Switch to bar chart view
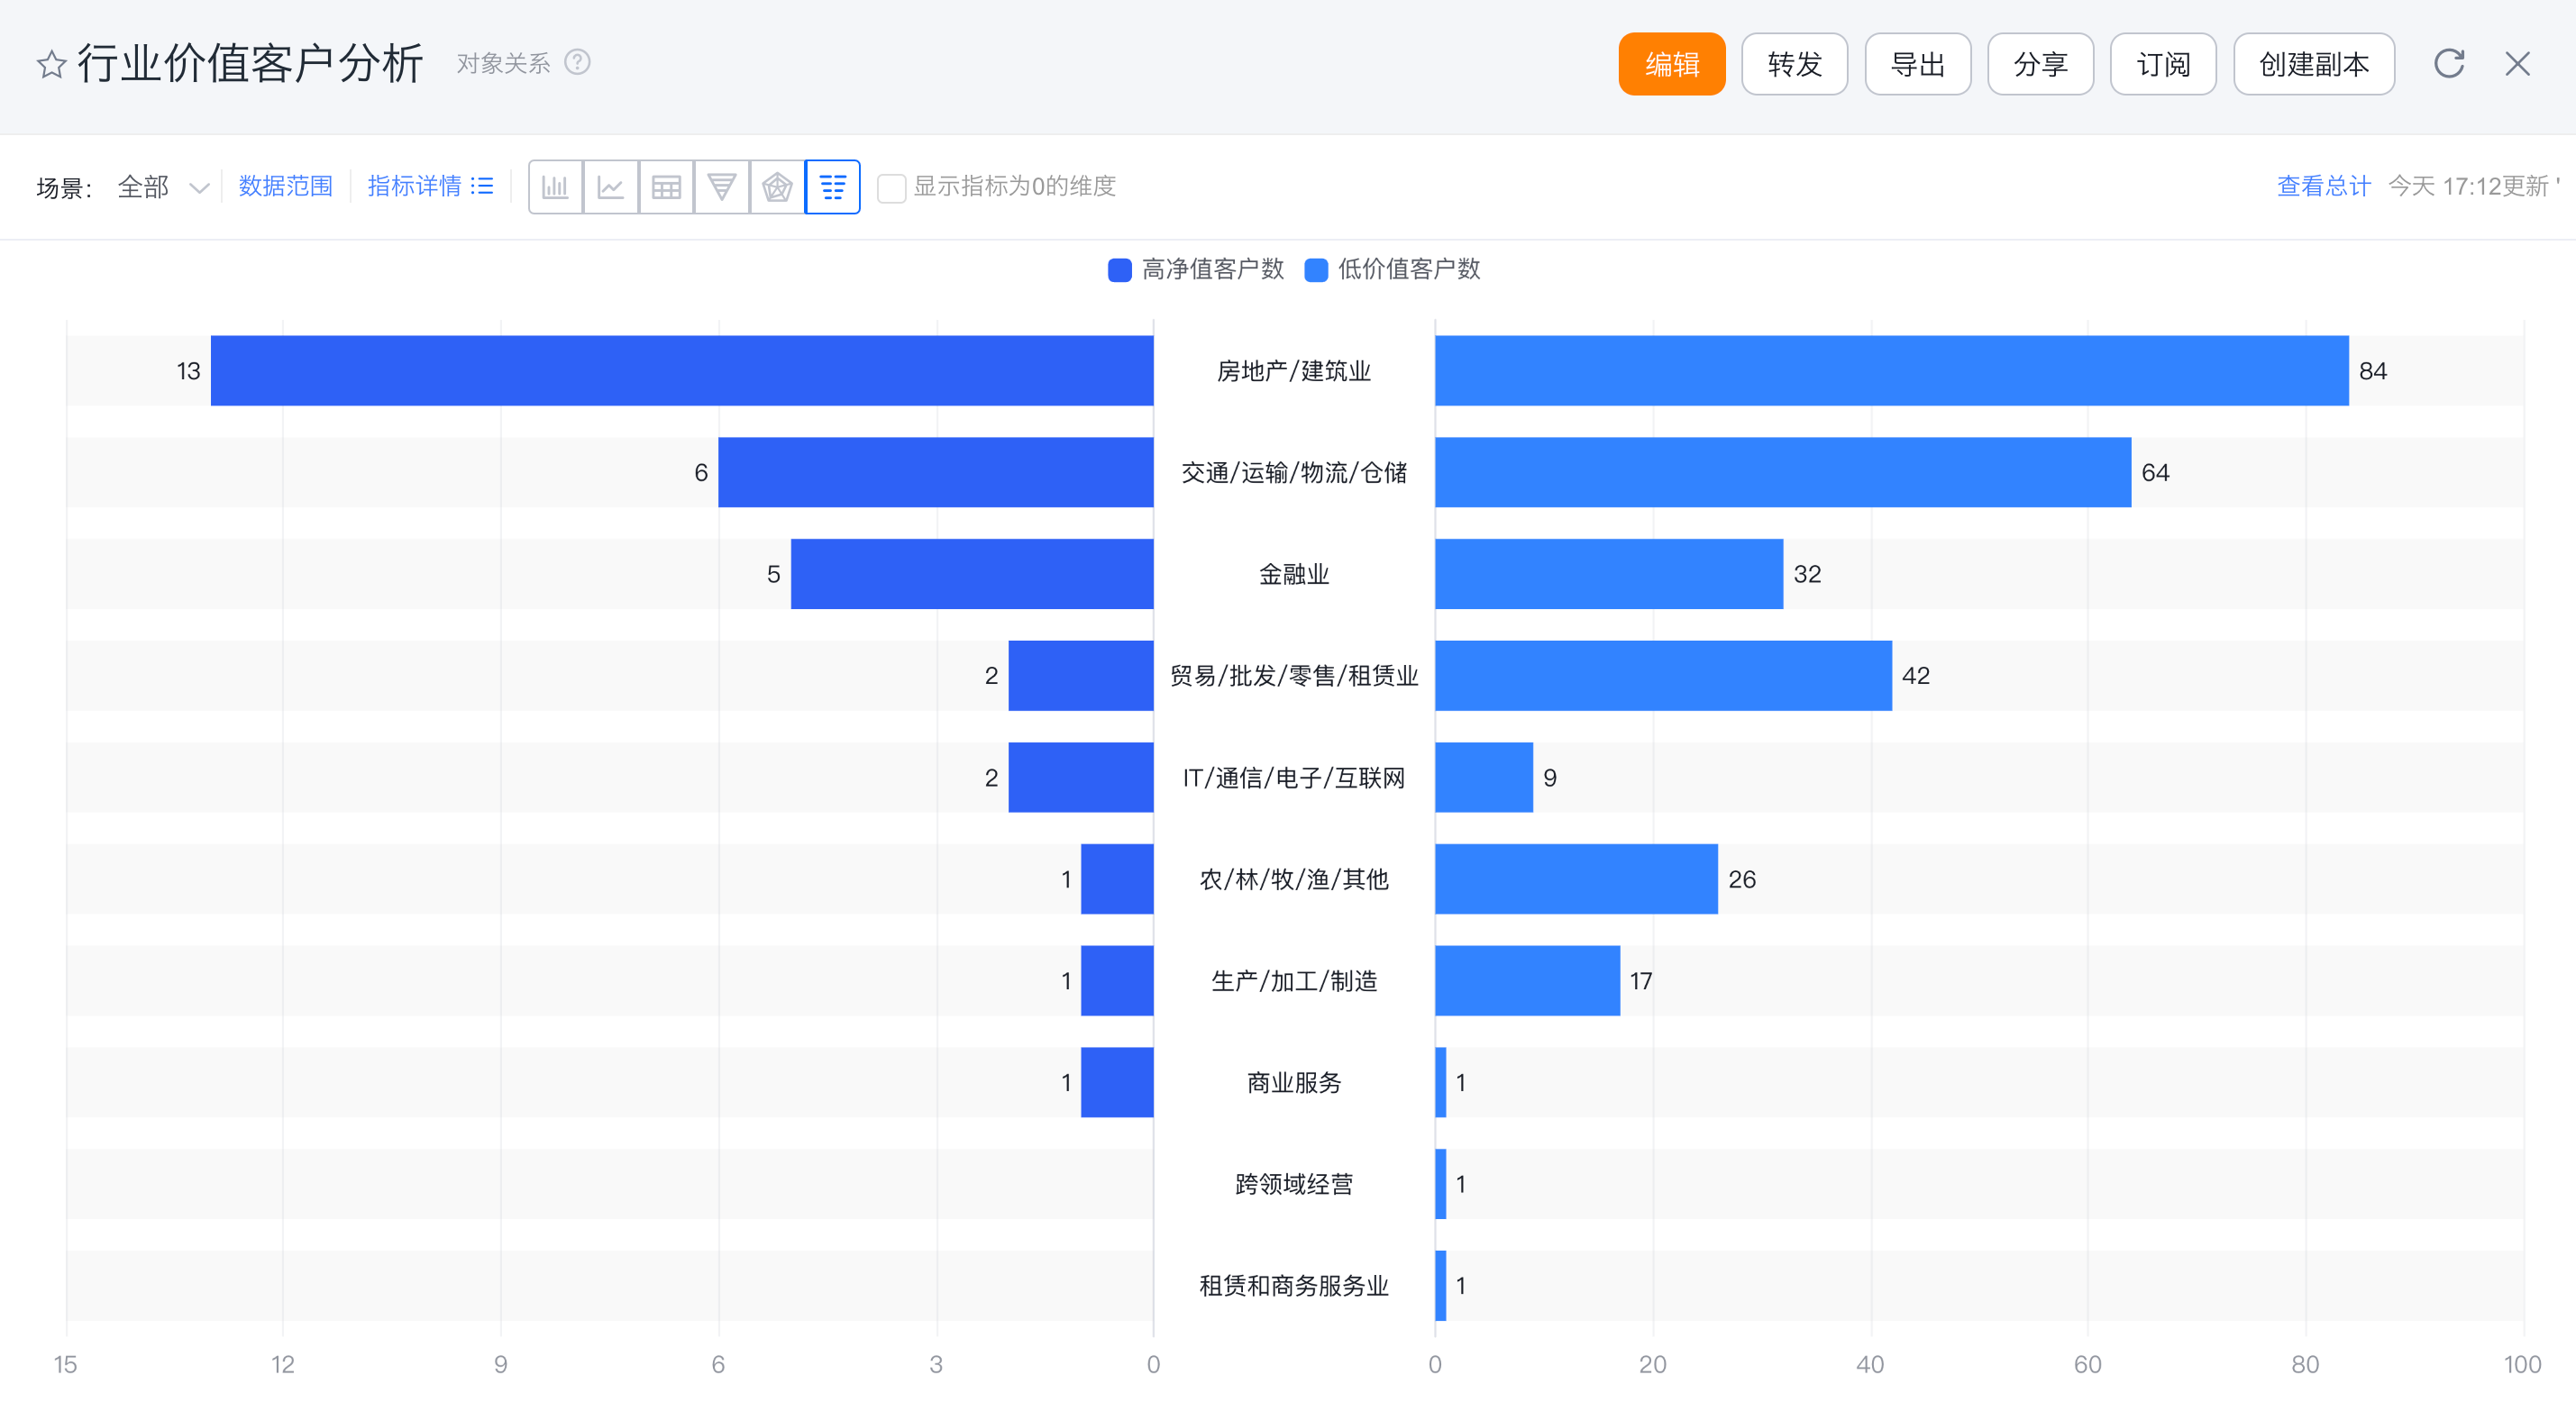The height and width of the screenshot is (1402, 2576). click(555, 187)
